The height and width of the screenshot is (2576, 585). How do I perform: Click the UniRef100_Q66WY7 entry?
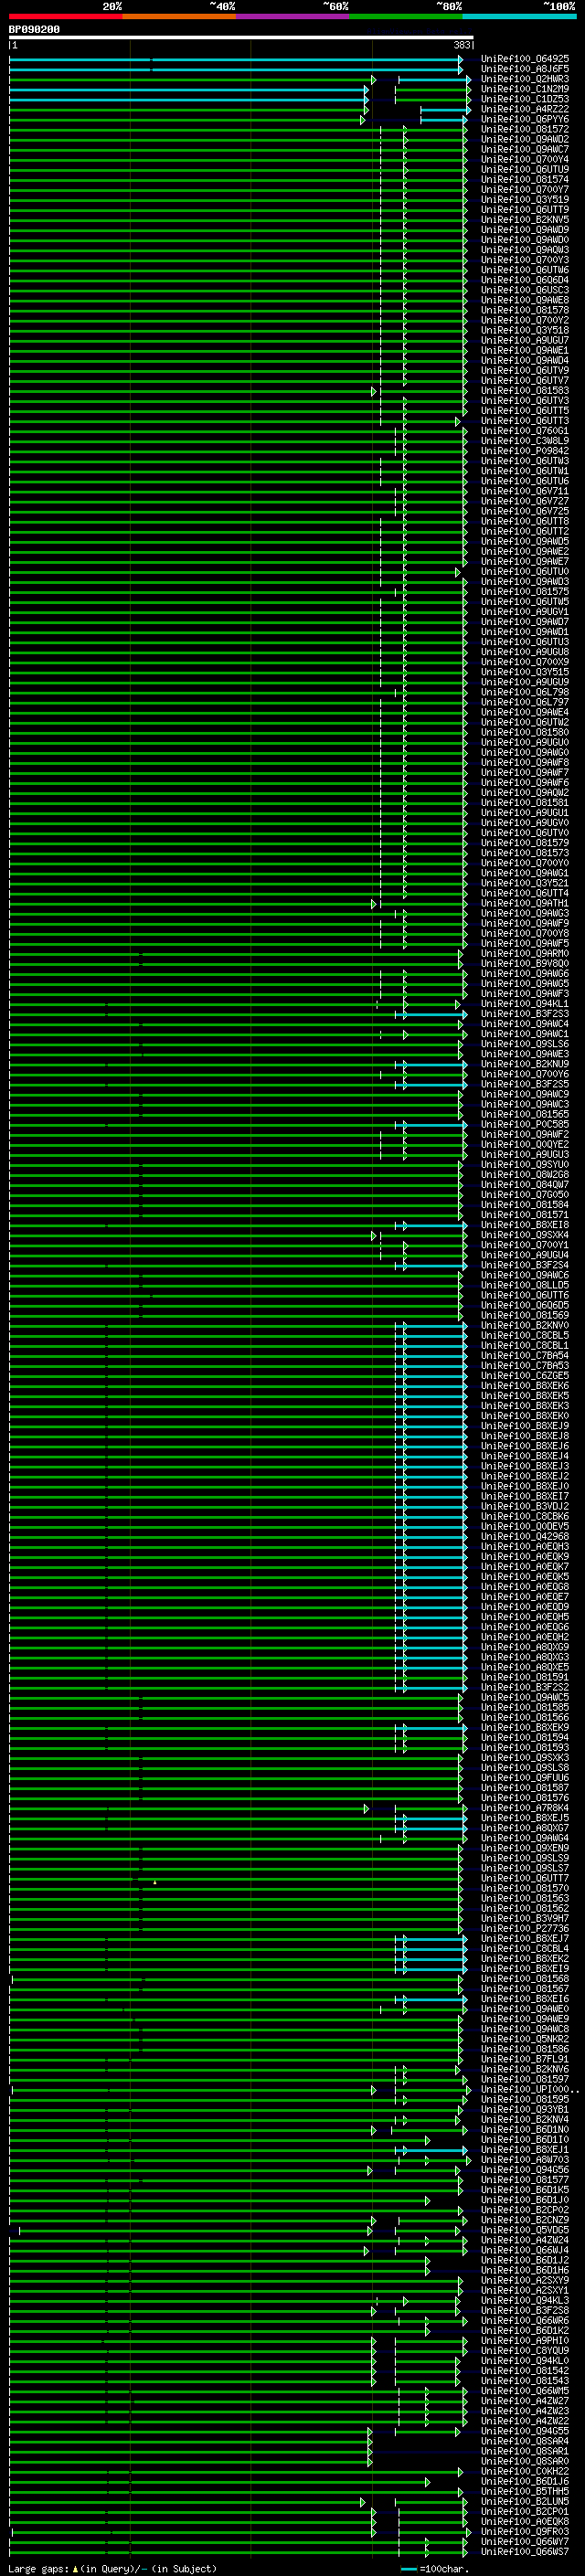pos(525,2541)
